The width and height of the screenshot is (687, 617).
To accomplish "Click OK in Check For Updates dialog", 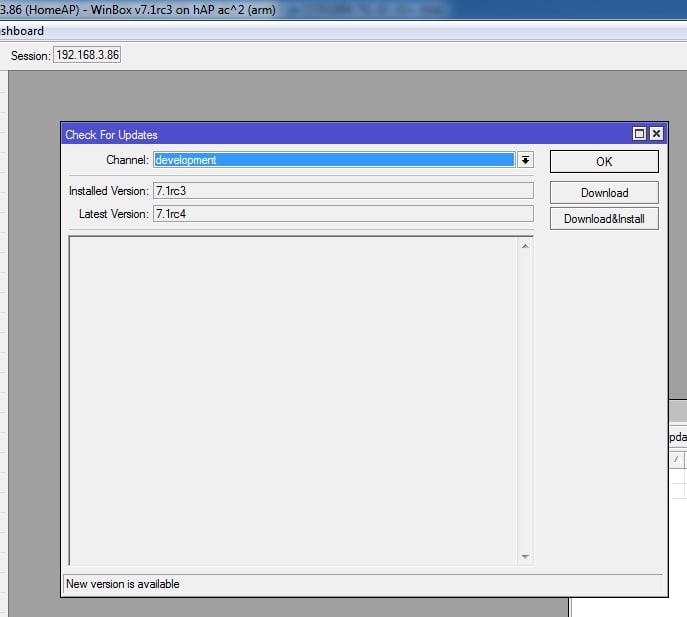I will click(x=604, y=162).
